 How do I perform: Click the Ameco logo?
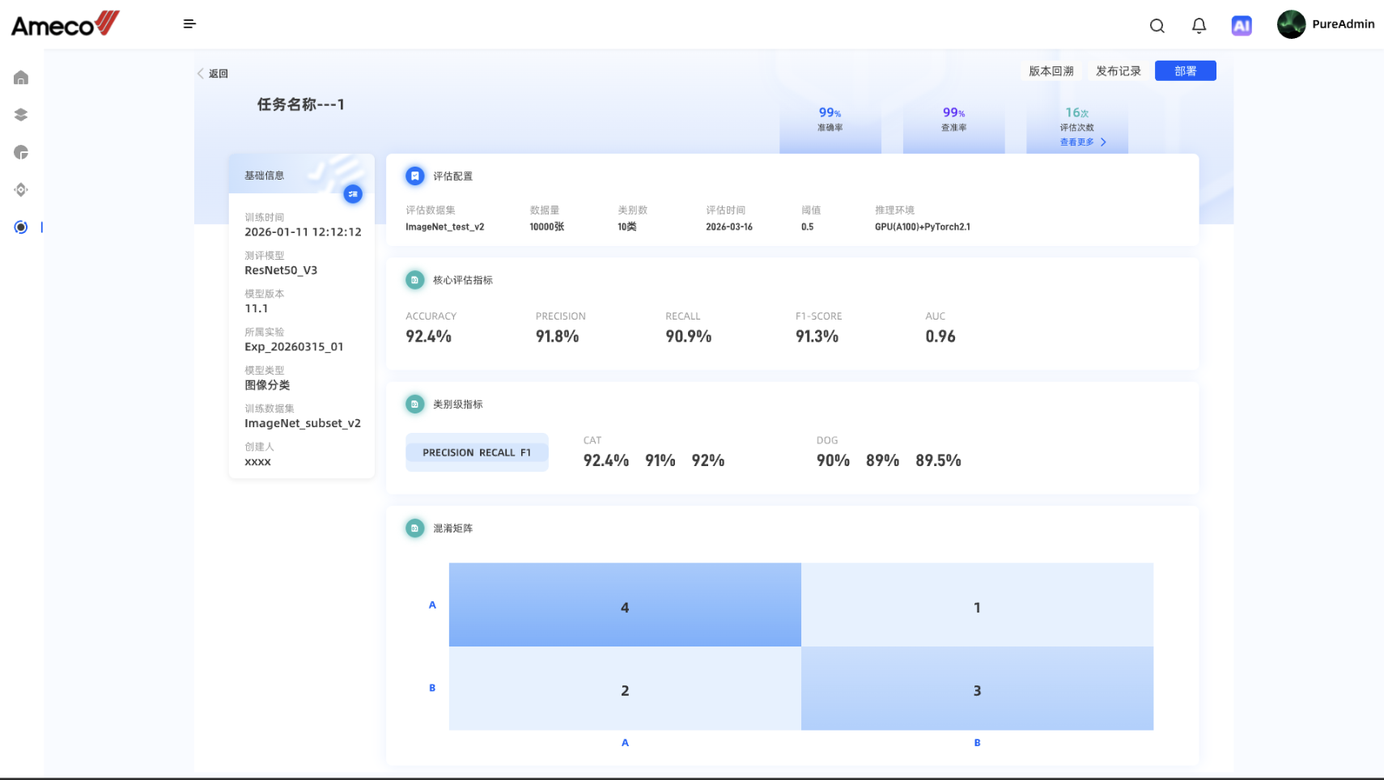point(65,24)
